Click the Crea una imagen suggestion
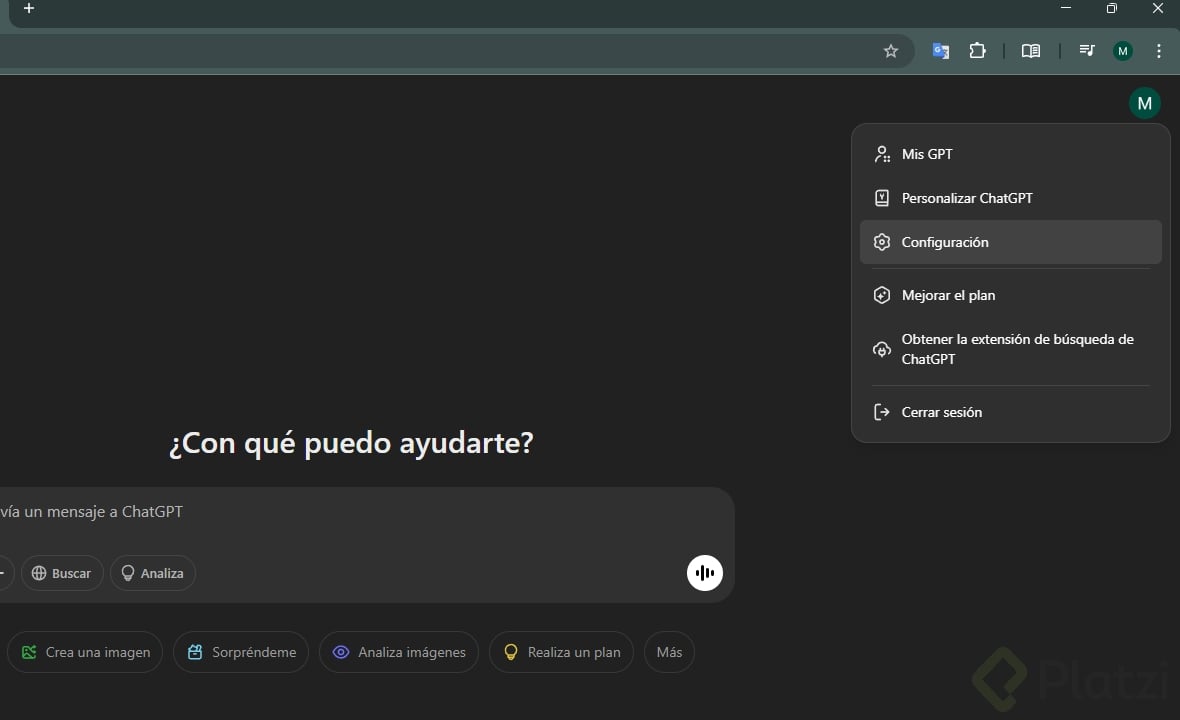Screen dimensions: 1180x720 85,652
